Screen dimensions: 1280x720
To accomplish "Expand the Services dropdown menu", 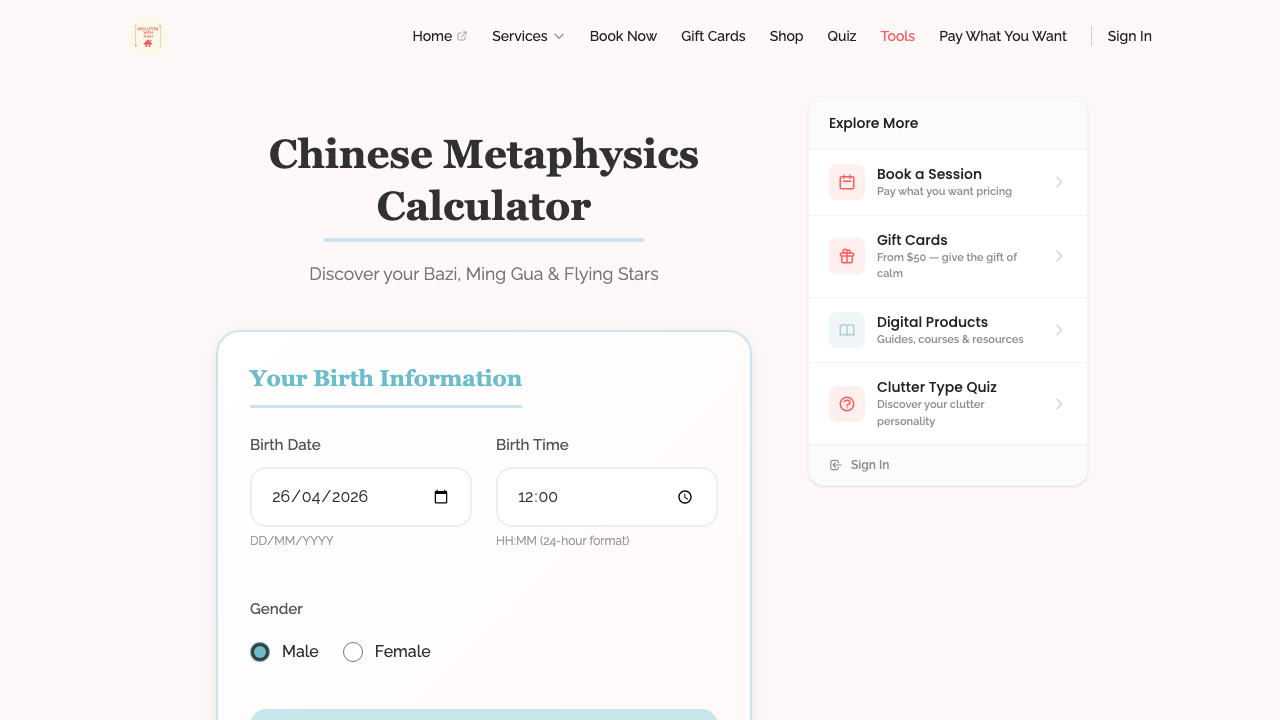I will coord(528,36).
